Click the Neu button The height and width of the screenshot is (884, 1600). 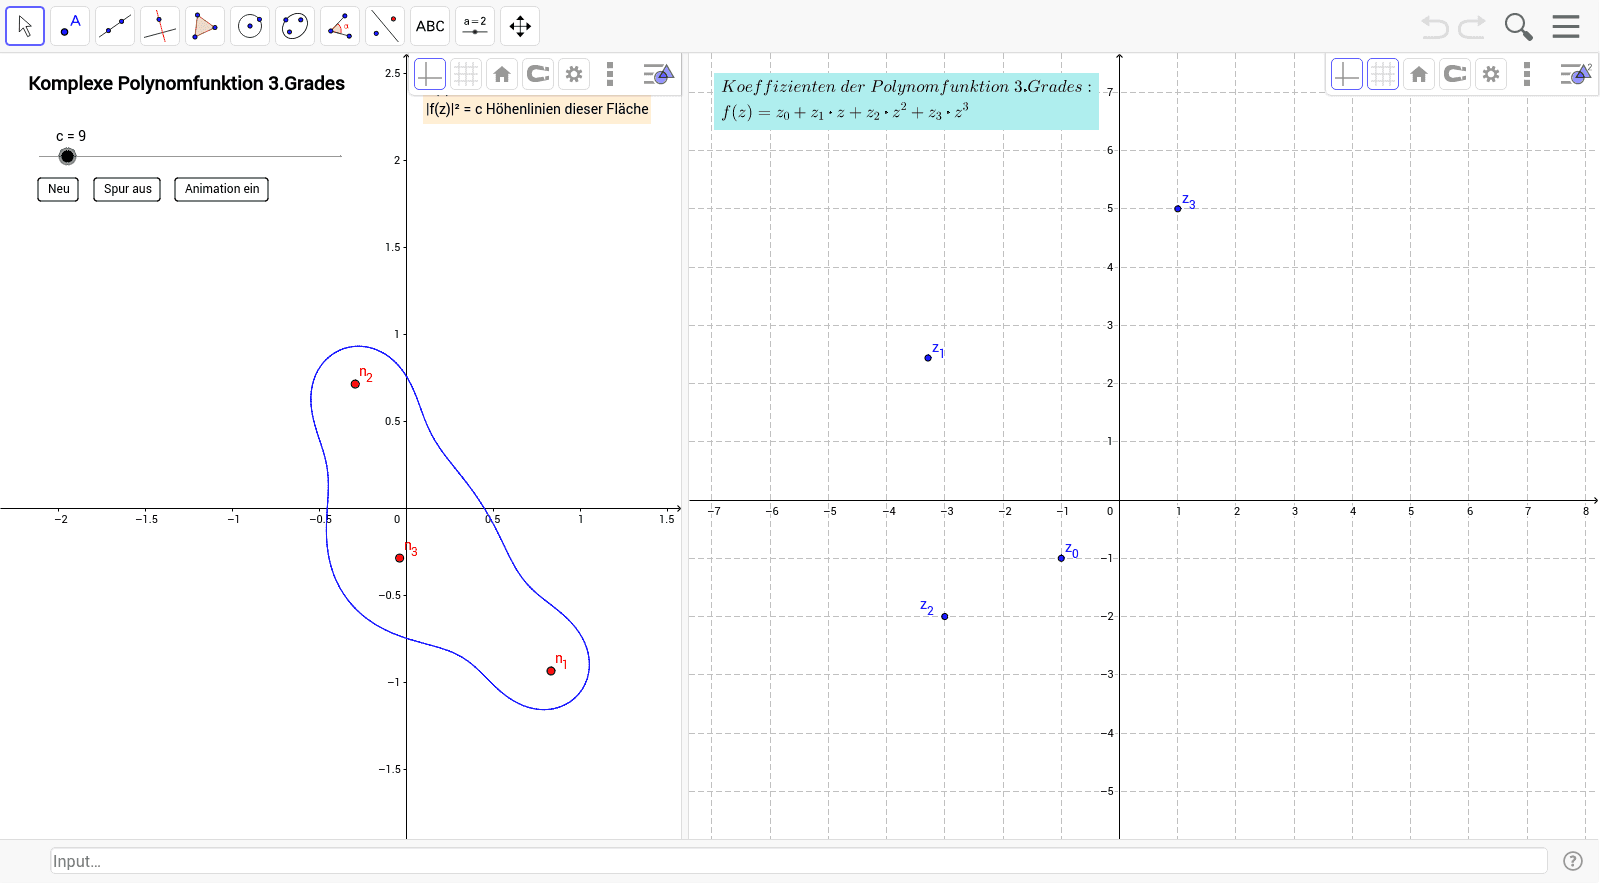point(58,189)
